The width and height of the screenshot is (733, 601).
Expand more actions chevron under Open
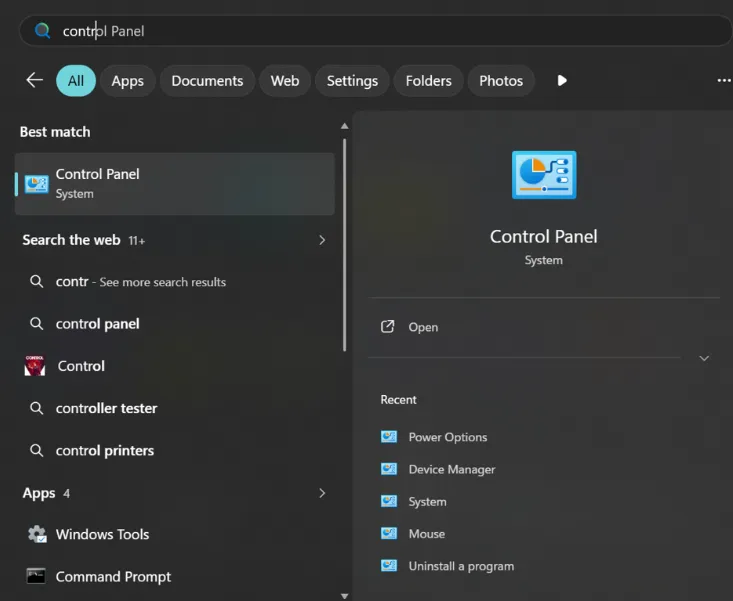coord(704,358)
